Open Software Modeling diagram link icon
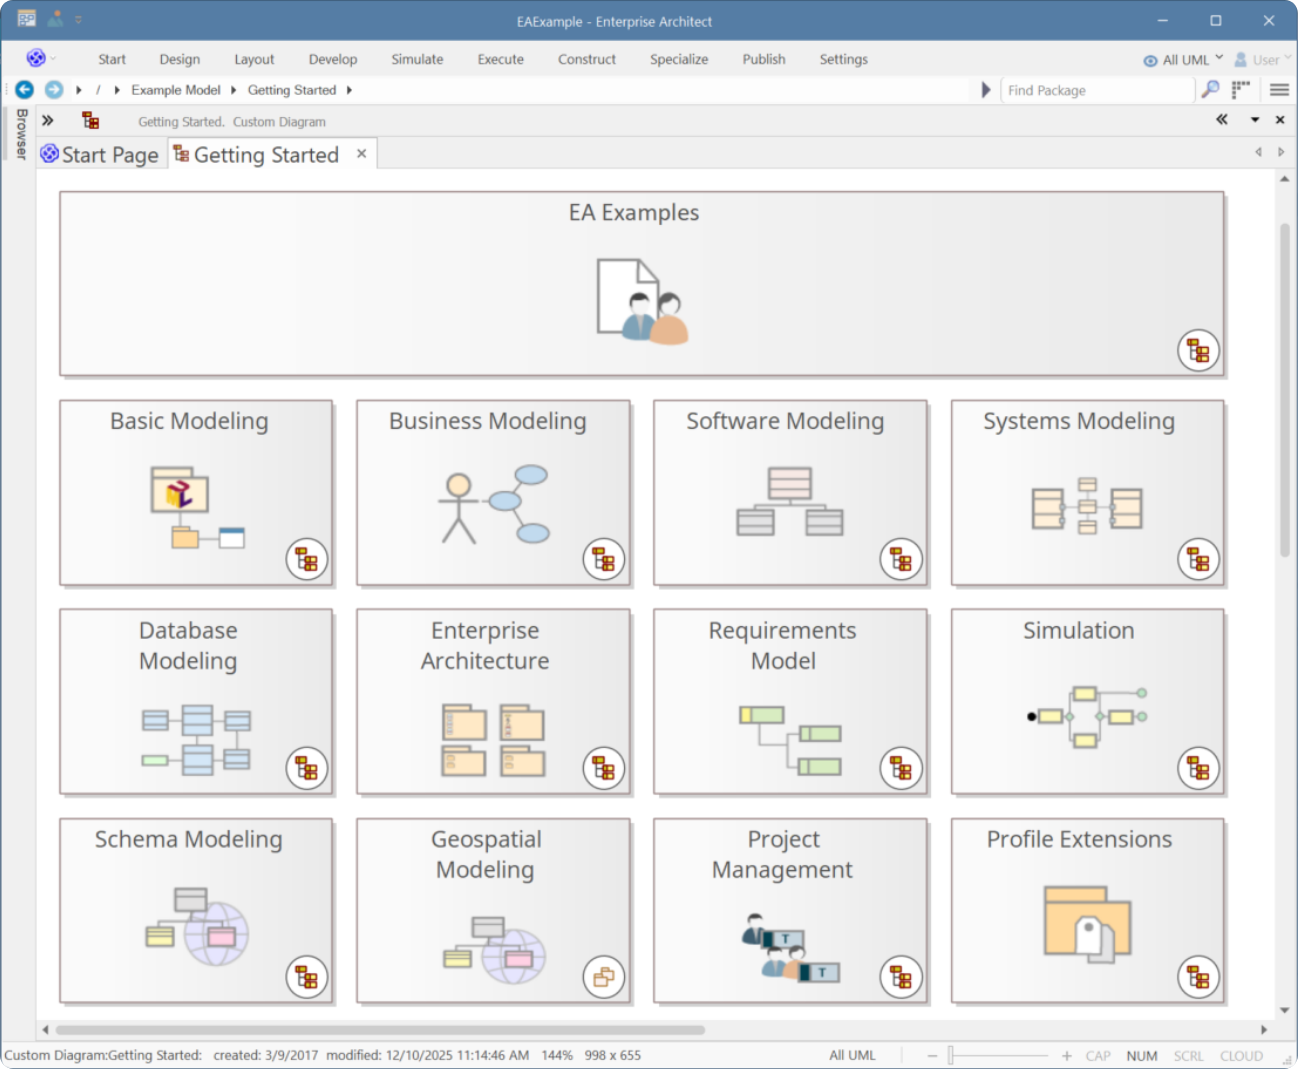Screen dimensions: 1298x1069 [901, 560]
